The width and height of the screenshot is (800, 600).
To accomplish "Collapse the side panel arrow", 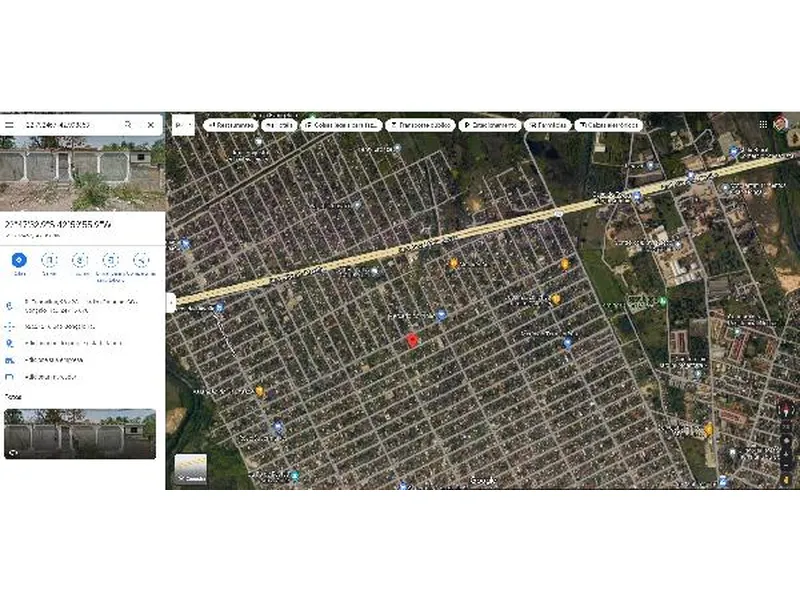I will click(x=171, y=303).
